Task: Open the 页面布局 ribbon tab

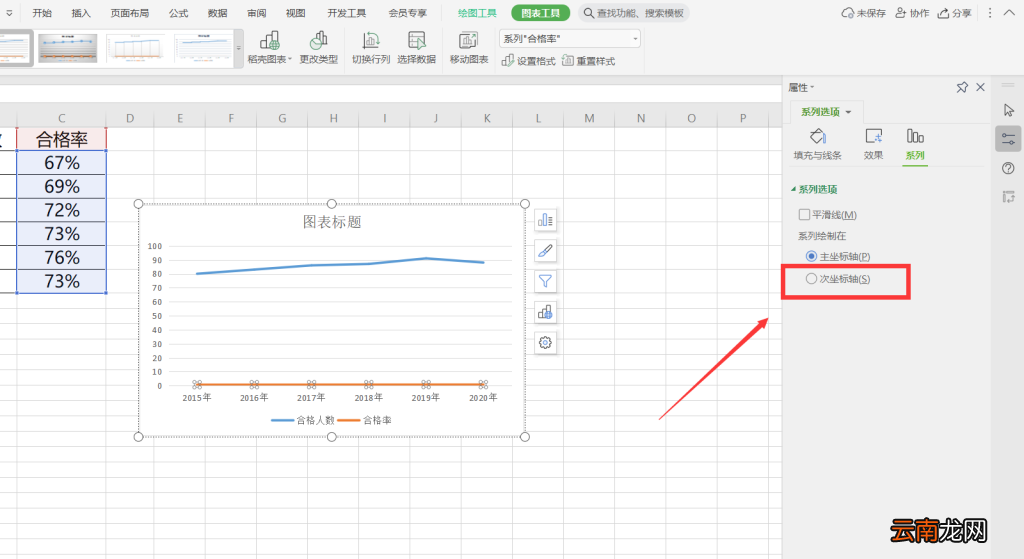Action: click(x=129, y=13)
